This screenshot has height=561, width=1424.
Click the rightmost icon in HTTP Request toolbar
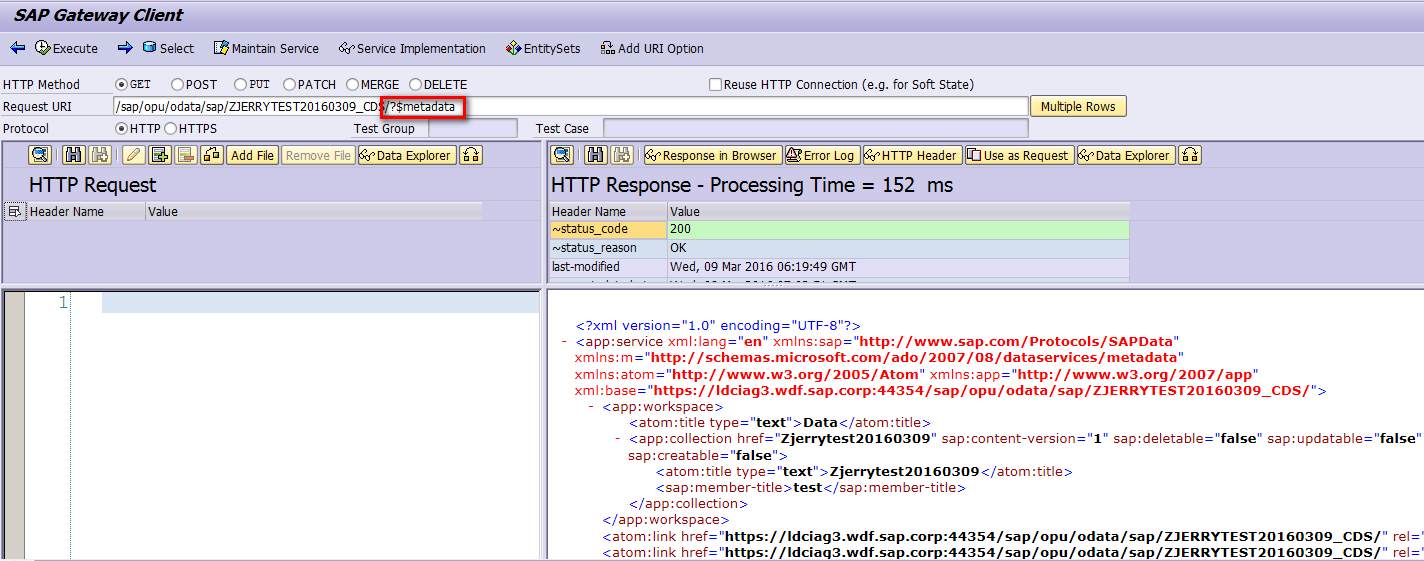pos(471,155)
